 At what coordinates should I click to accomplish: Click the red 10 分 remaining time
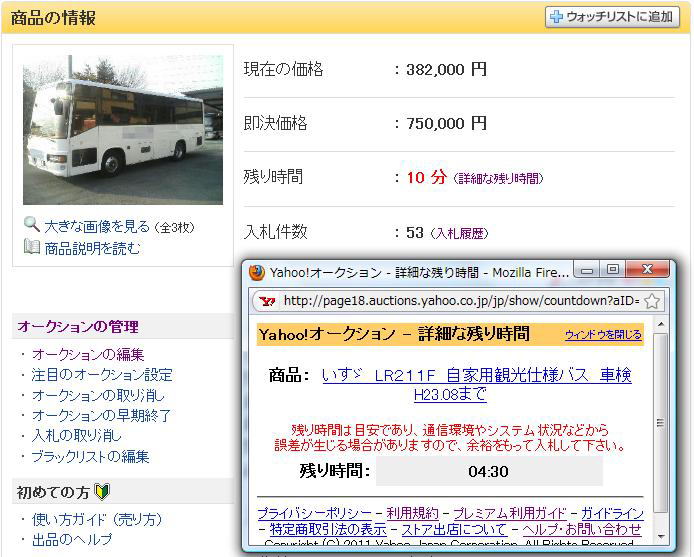click(x=427, y=178)
